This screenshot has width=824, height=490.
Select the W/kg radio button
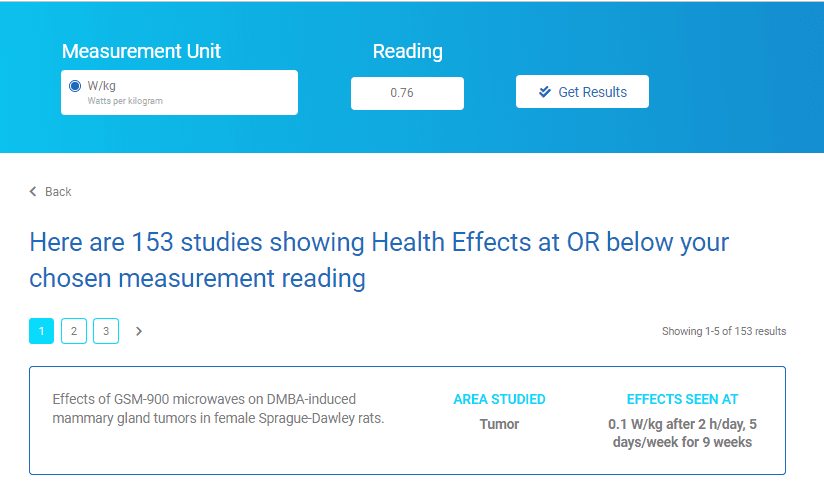(75, 86)
